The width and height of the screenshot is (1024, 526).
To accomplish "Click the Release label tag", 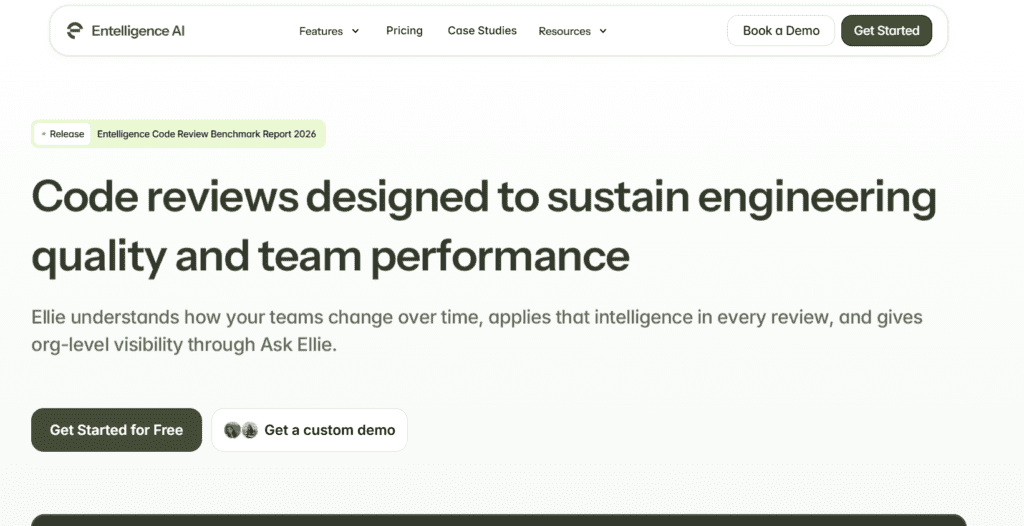I will [x=67, y=134].
